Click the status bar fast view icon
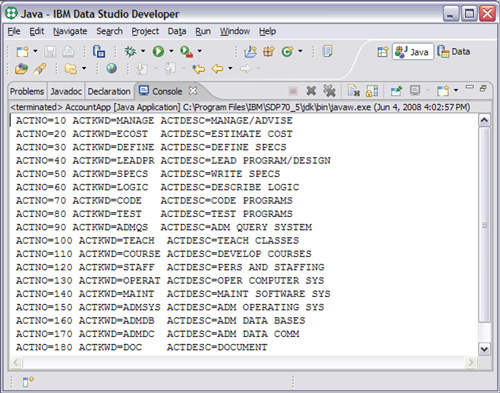 (28, 381)
